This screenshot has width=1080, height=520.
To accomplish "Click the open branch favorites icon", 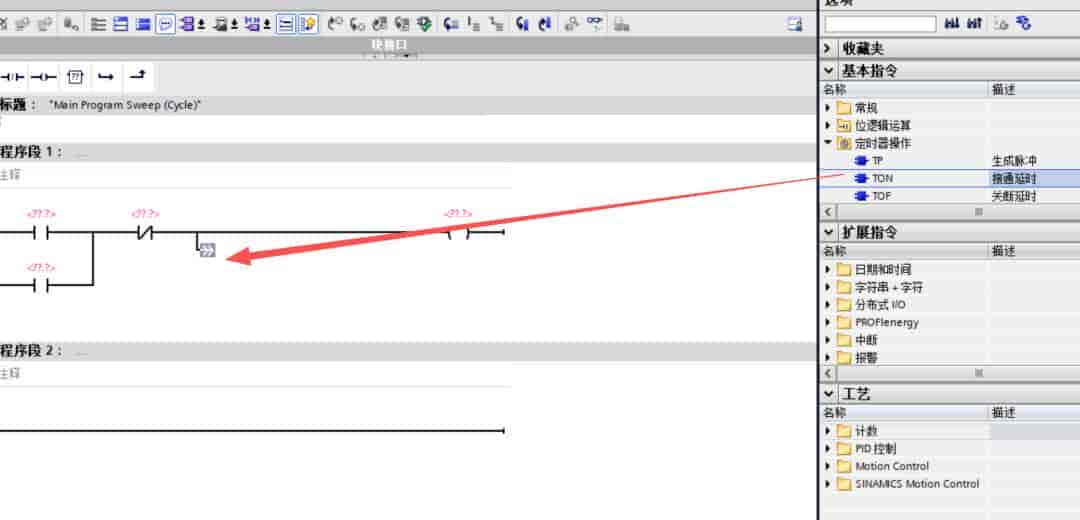I will (x=105, y=77).
